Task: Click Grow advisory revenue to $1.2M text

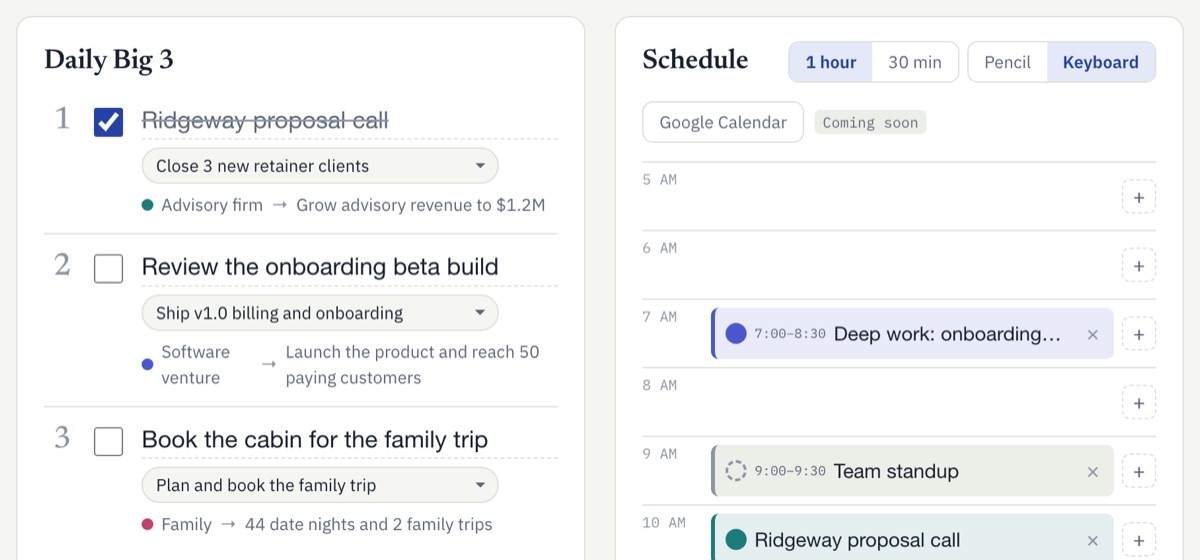Action: click(421, 205)
